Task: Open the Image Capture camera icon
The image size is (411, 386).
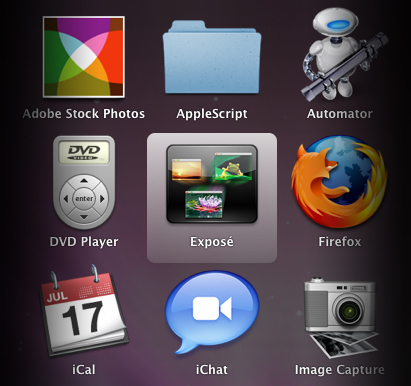Action: coord(341,317)
